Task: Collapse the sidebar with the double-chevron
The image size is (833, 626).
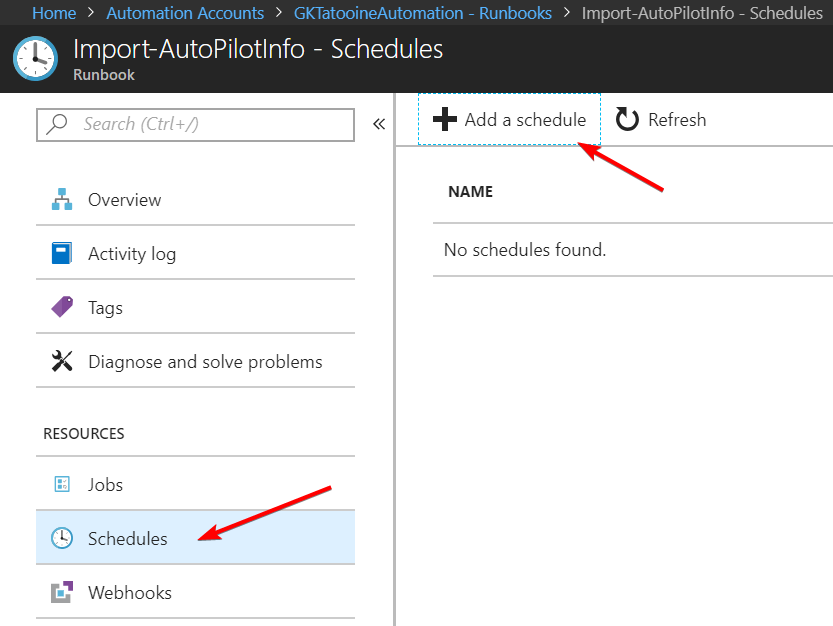Action: [x=378, y=124]
